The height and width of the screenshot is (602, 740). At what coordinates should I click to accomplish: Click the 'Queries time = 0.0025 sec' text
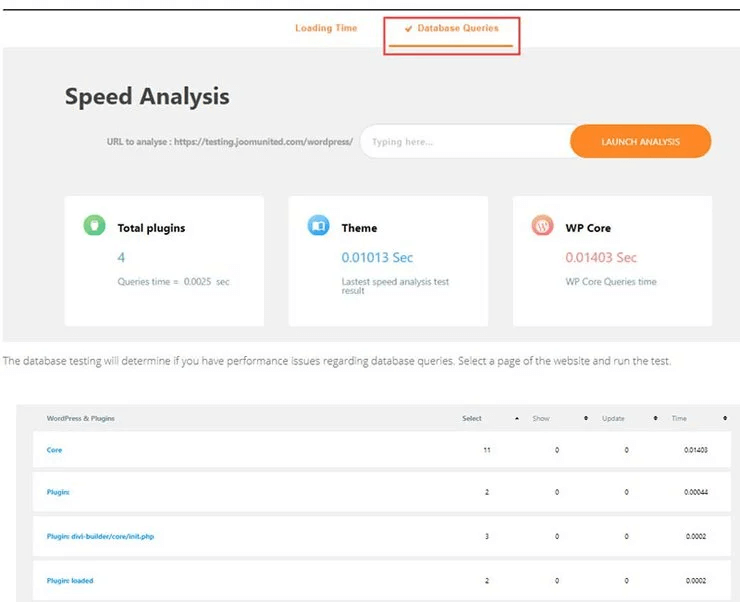tap(173, 282)
